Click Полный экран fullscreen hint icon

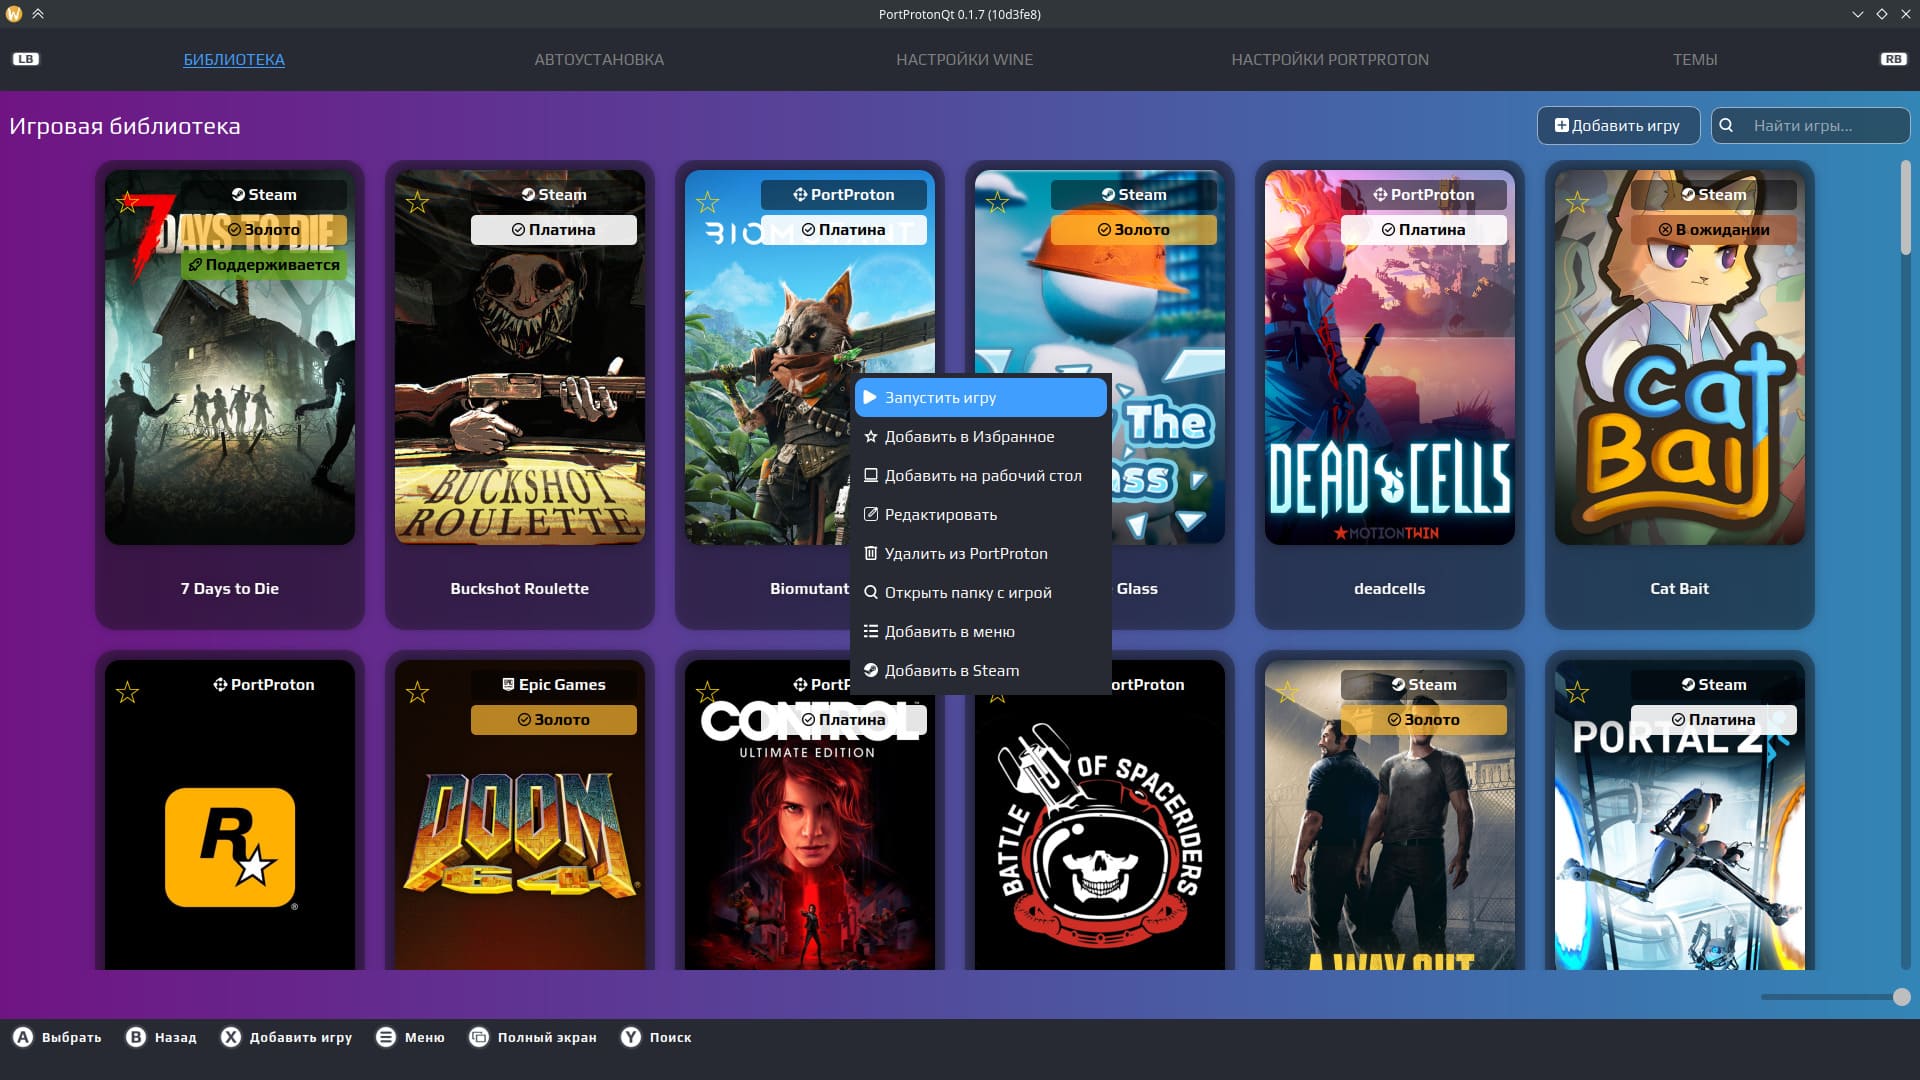[479, 1037]
